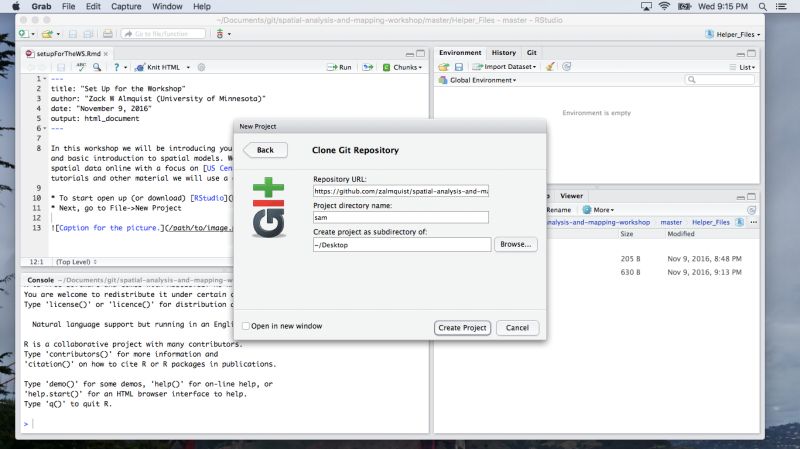The image size is (800, 449).
Task: Click the Modified column header
Action: pyautogui.click(x=681, y=234)
